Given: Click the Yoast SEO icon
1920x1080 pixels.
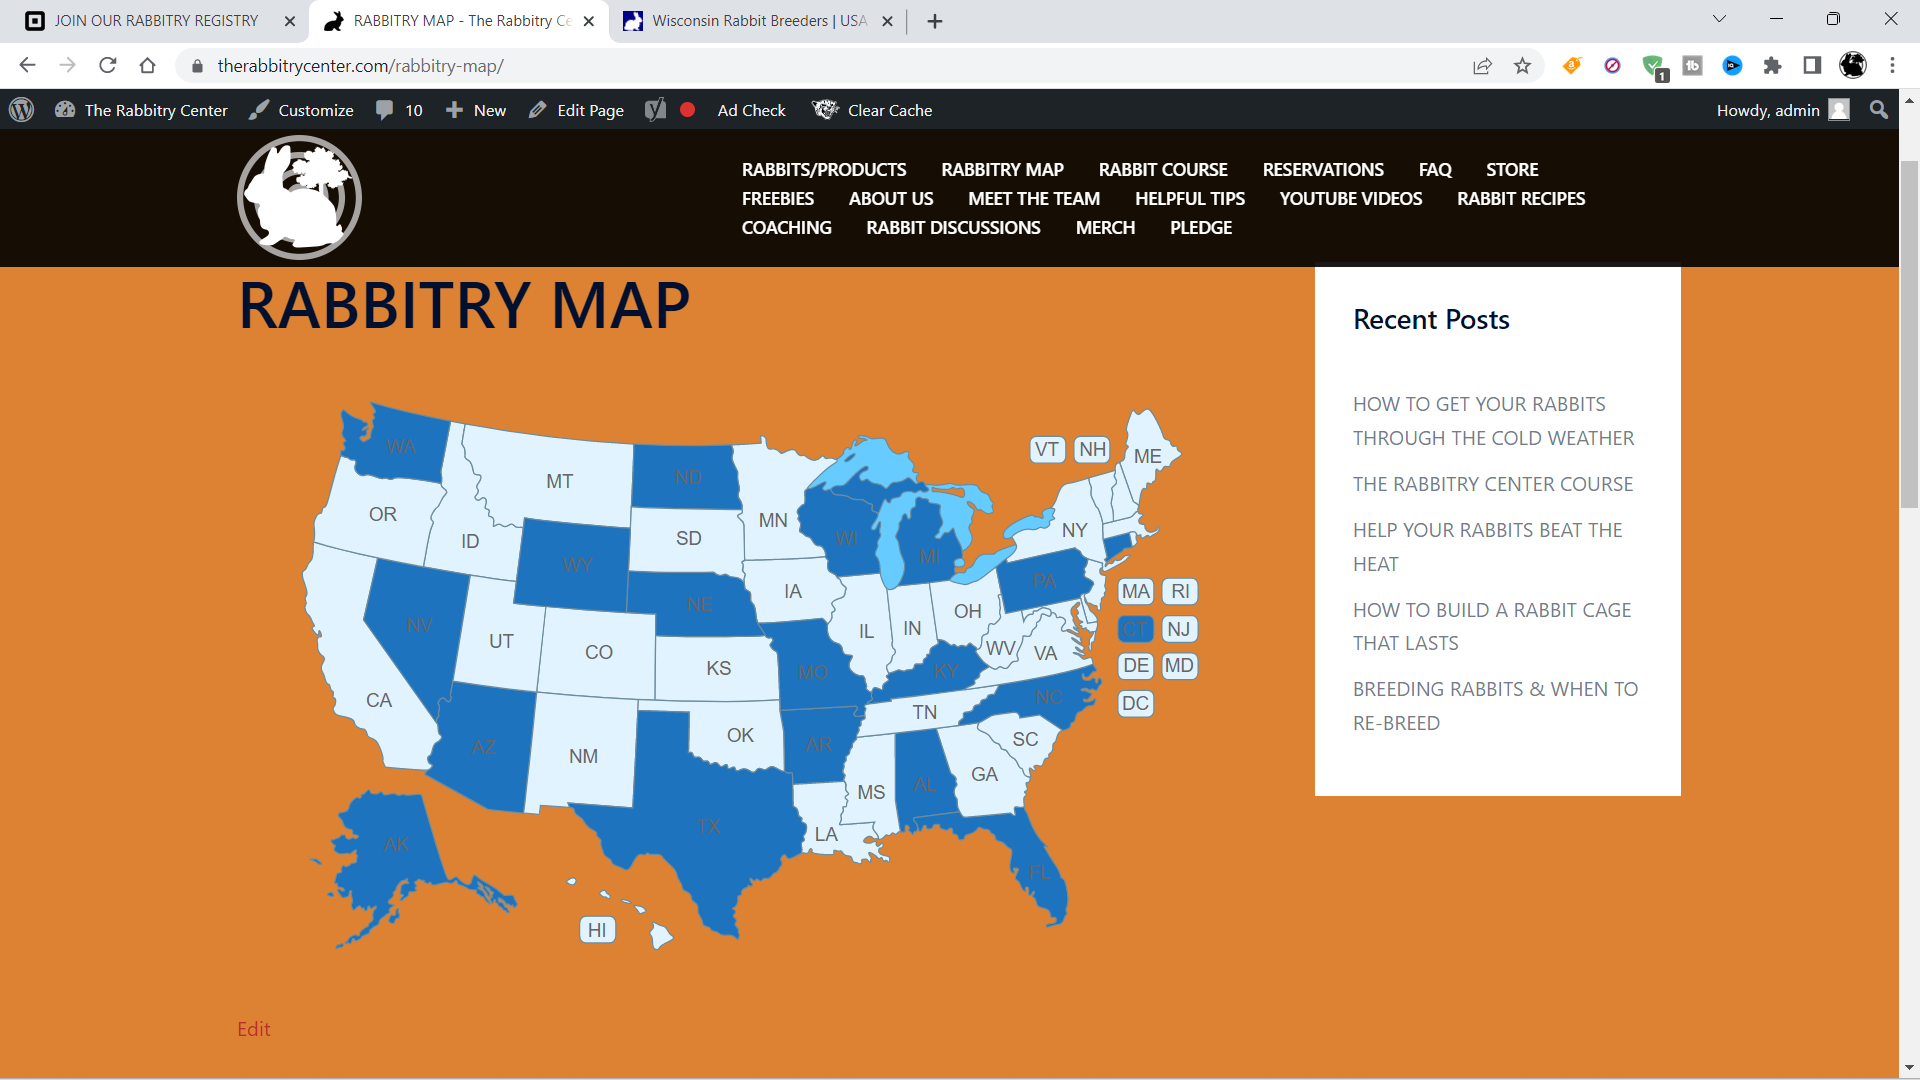Looking at the screenshot, I should coord(655,110).
